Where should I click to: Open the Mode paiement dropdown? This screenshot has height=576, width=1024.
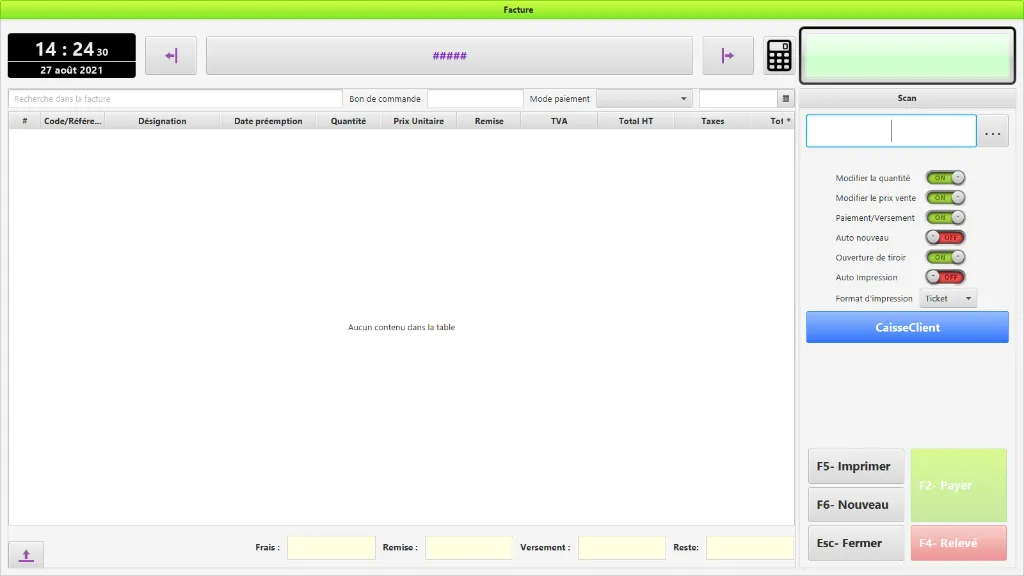pos(644,98)
